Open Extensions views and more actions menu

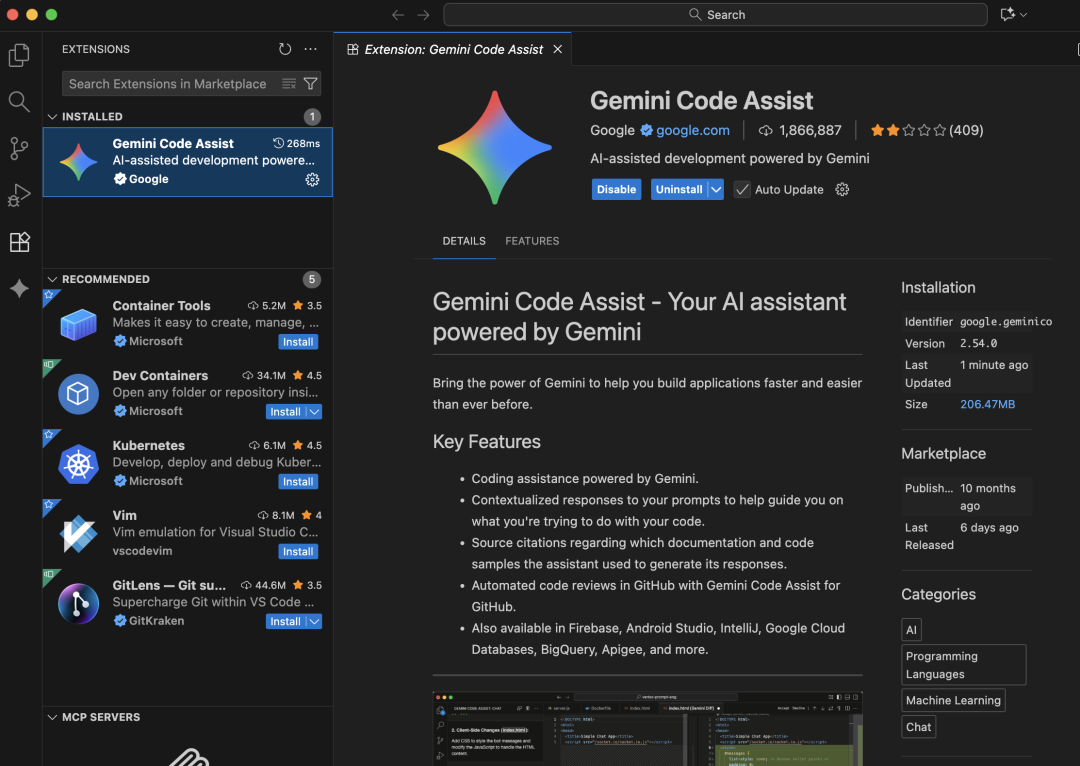311,49
